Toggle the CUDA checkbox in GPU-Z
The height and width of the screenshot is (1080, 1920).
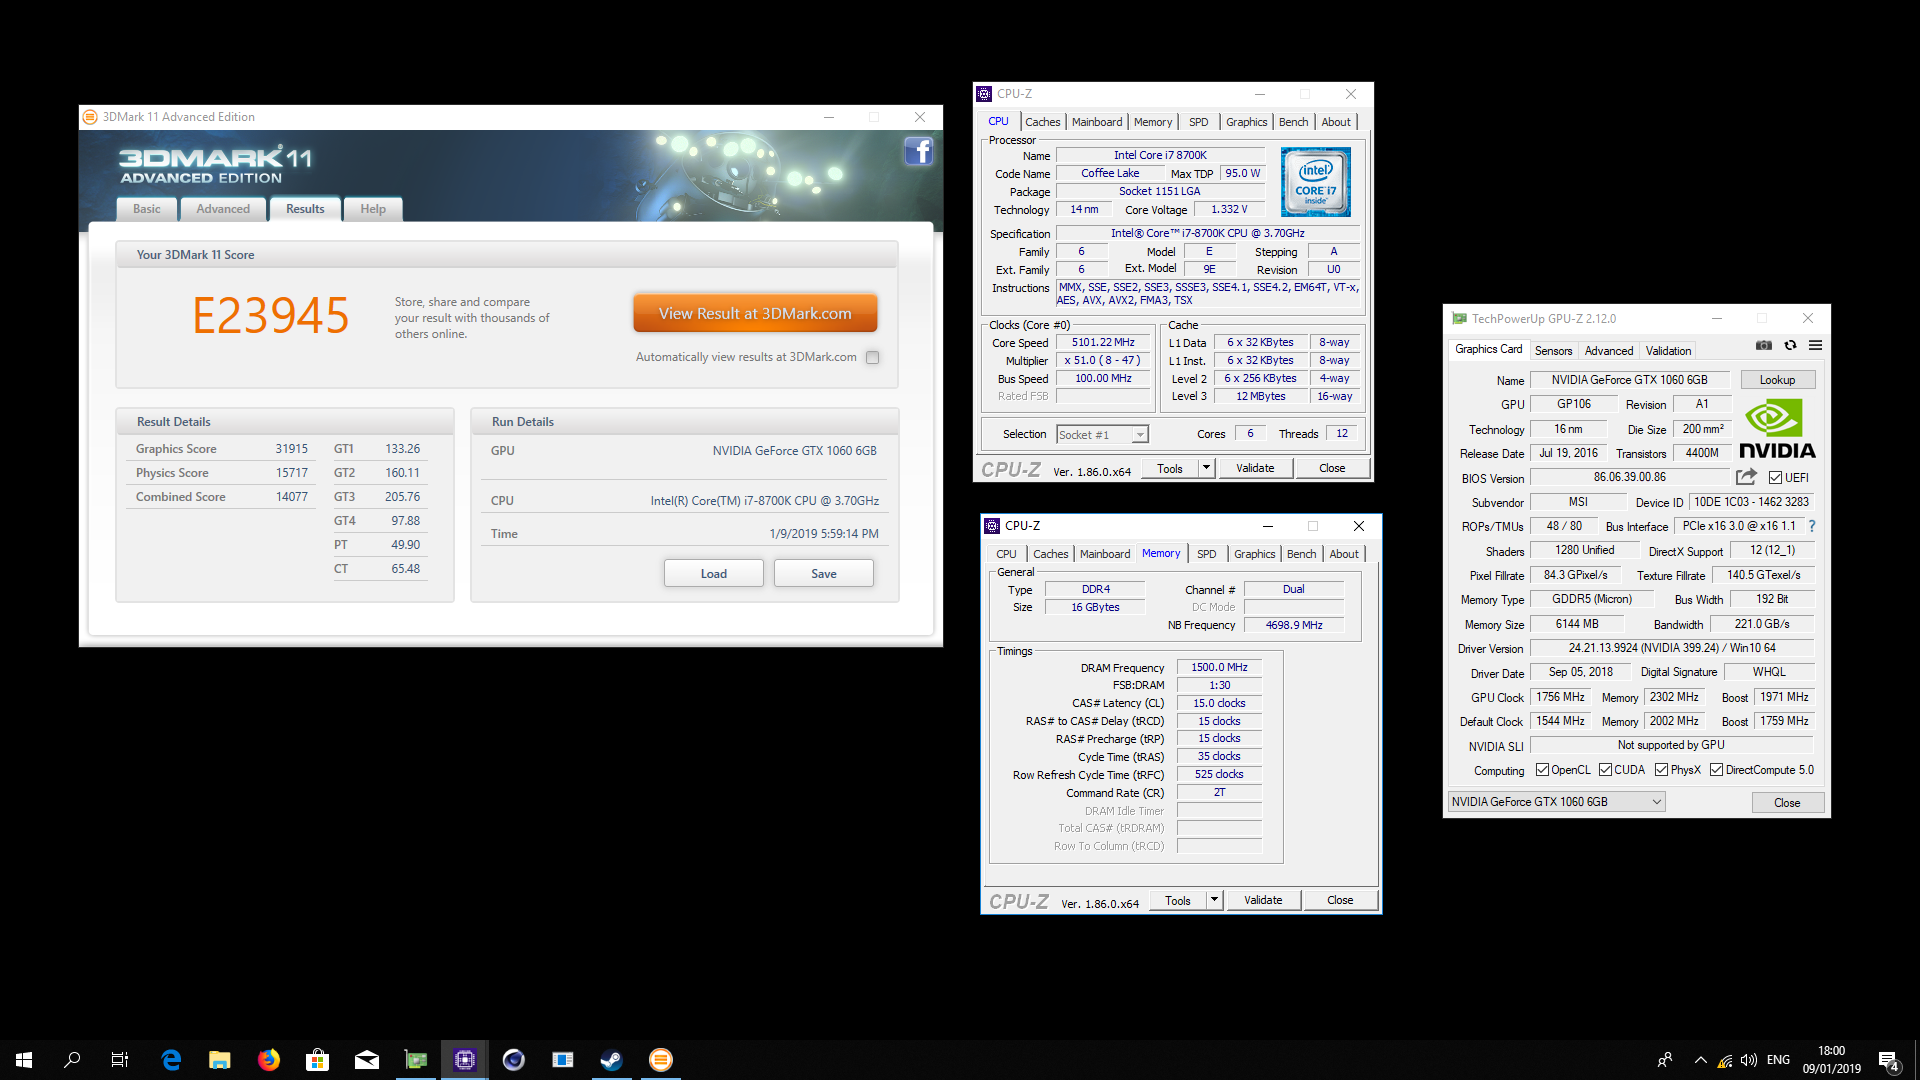point(1605,770)
